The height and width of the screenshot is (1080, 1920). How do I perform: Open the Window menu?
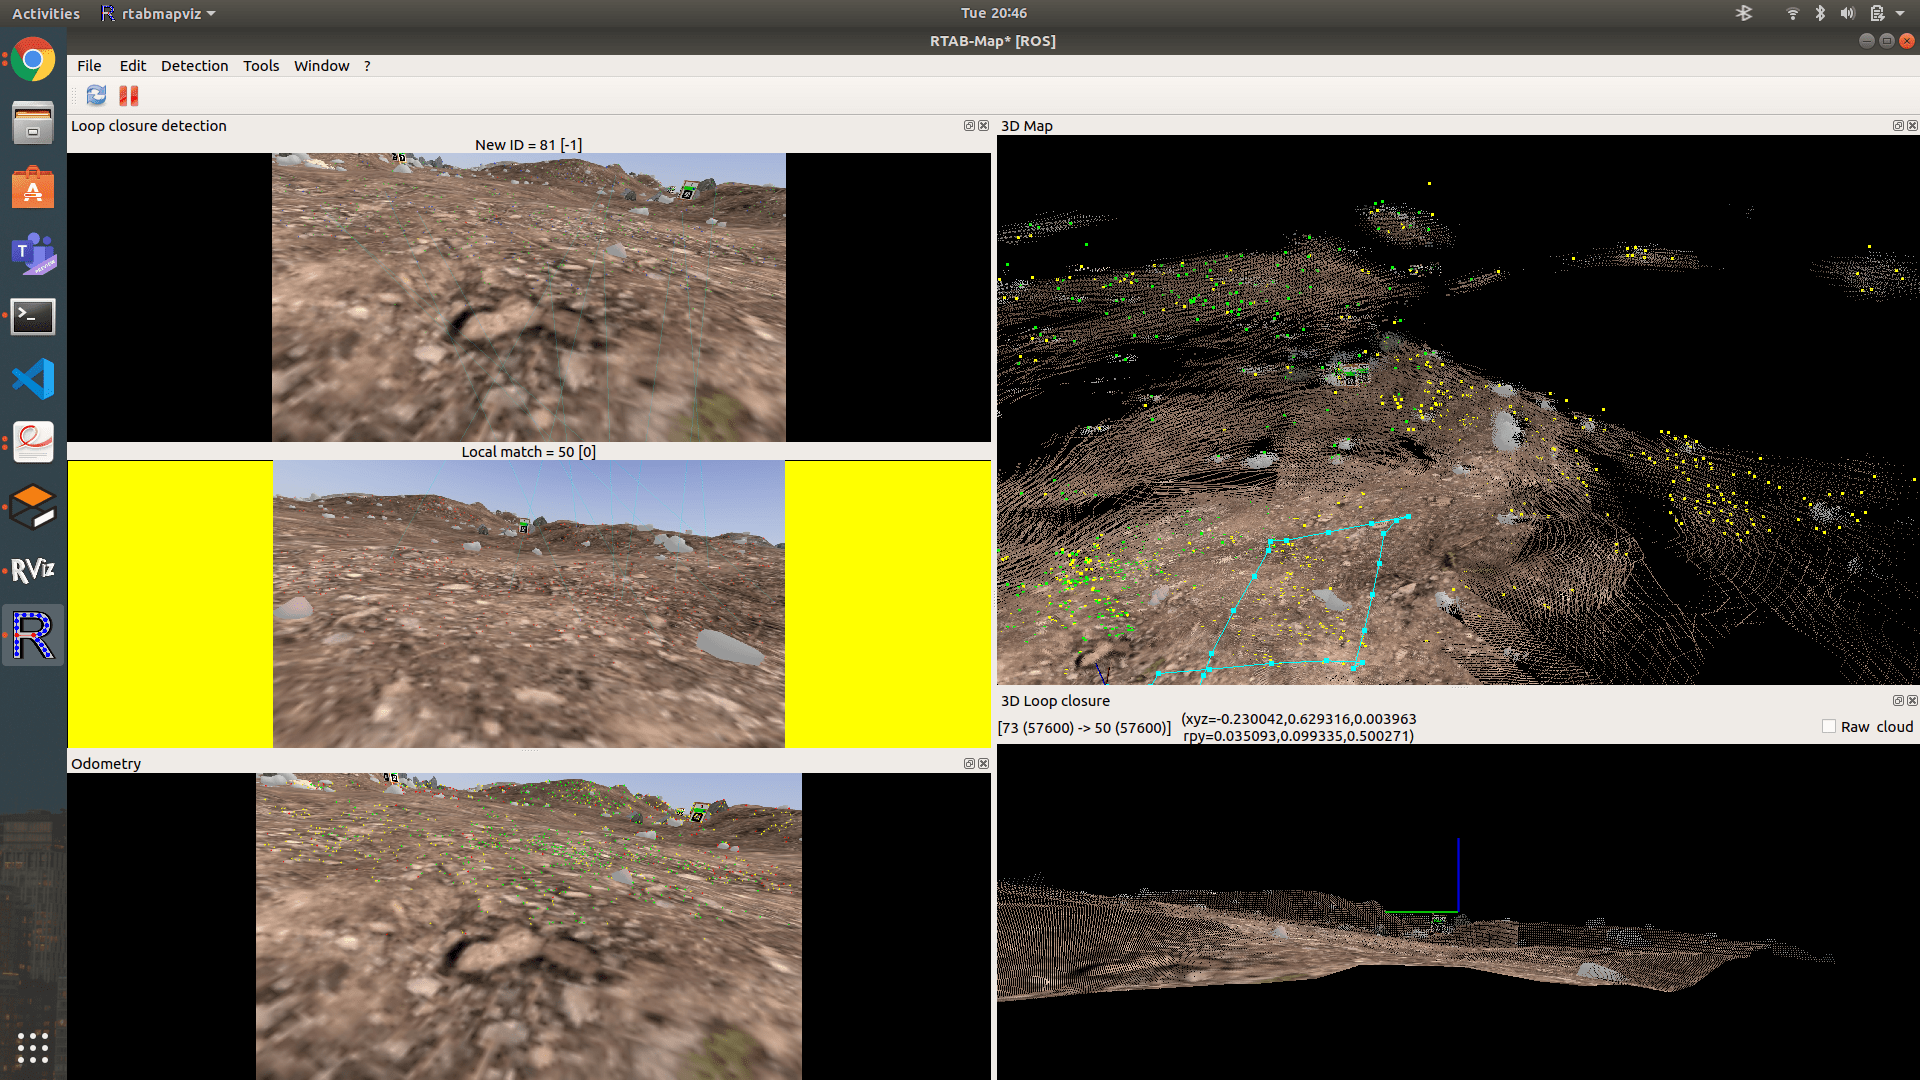click(321, 66)
